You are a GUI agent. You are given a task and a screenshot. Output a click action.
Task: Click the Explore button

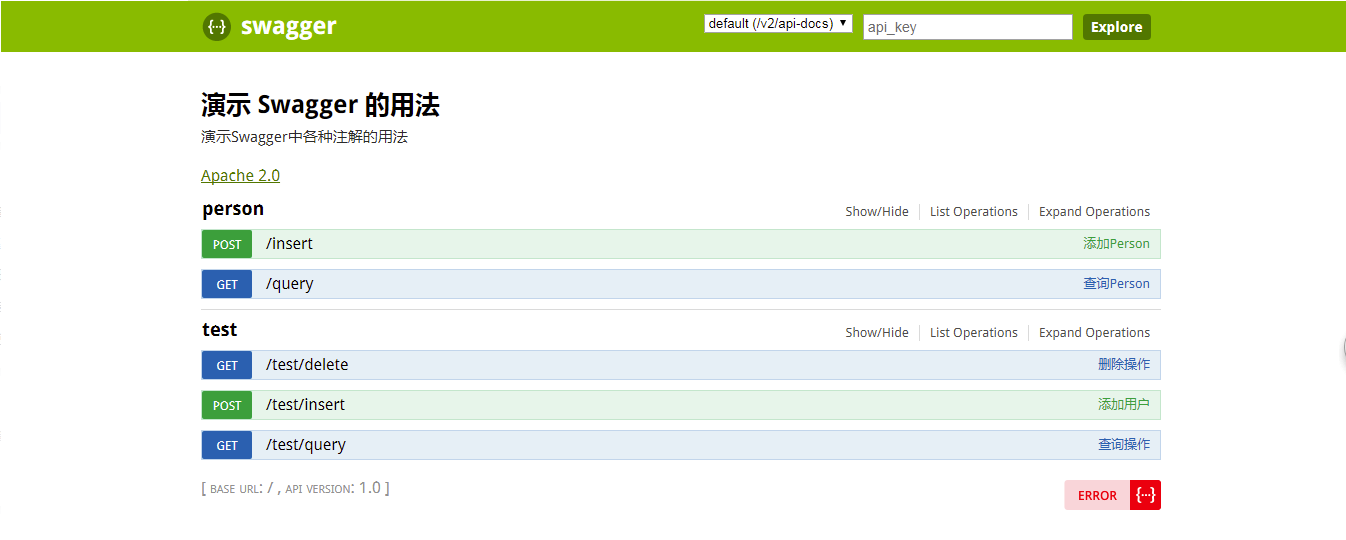click(x=1117, y=27)
